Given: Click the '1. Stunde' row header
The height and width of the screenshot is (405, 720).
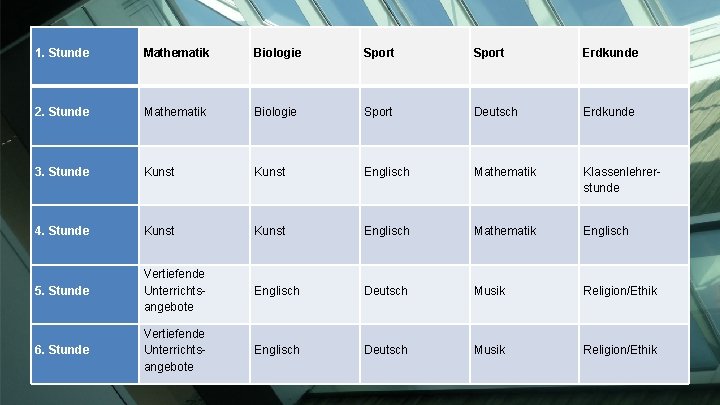Looking at the screenshot, I should tap(62, 53).
